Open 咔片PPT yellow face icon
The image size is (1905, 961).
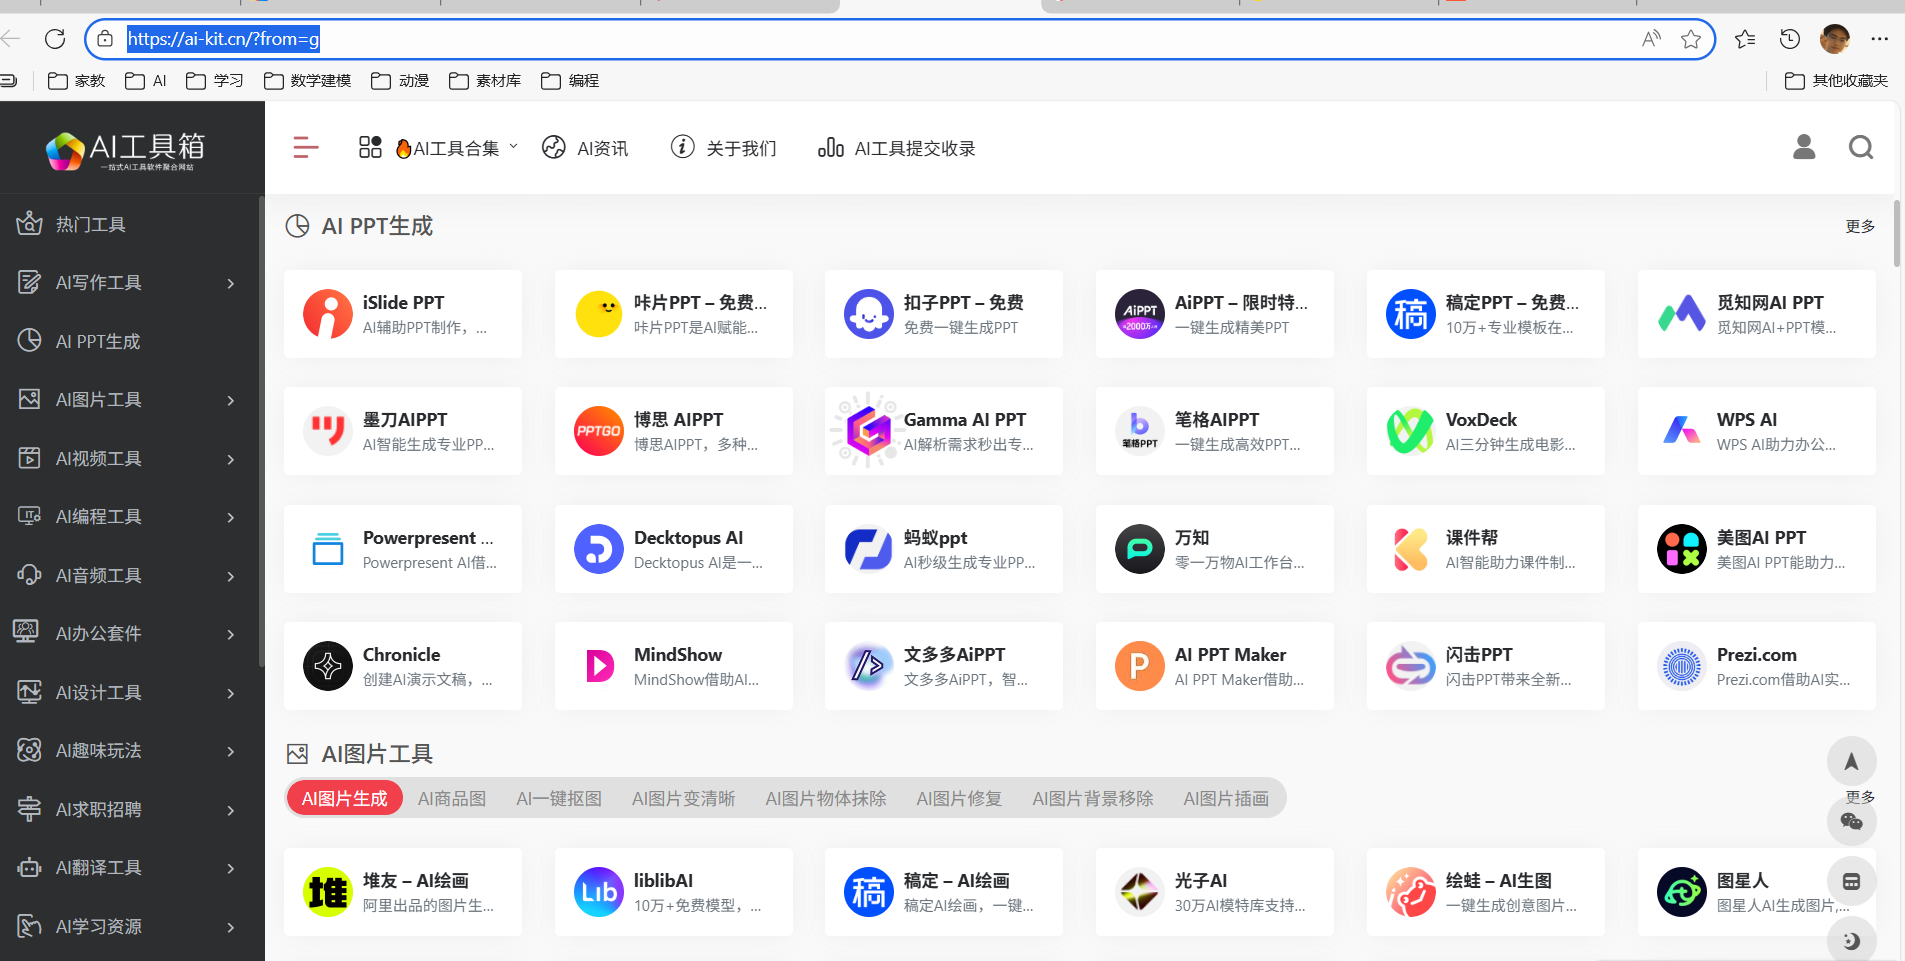(x=599, y=314)
